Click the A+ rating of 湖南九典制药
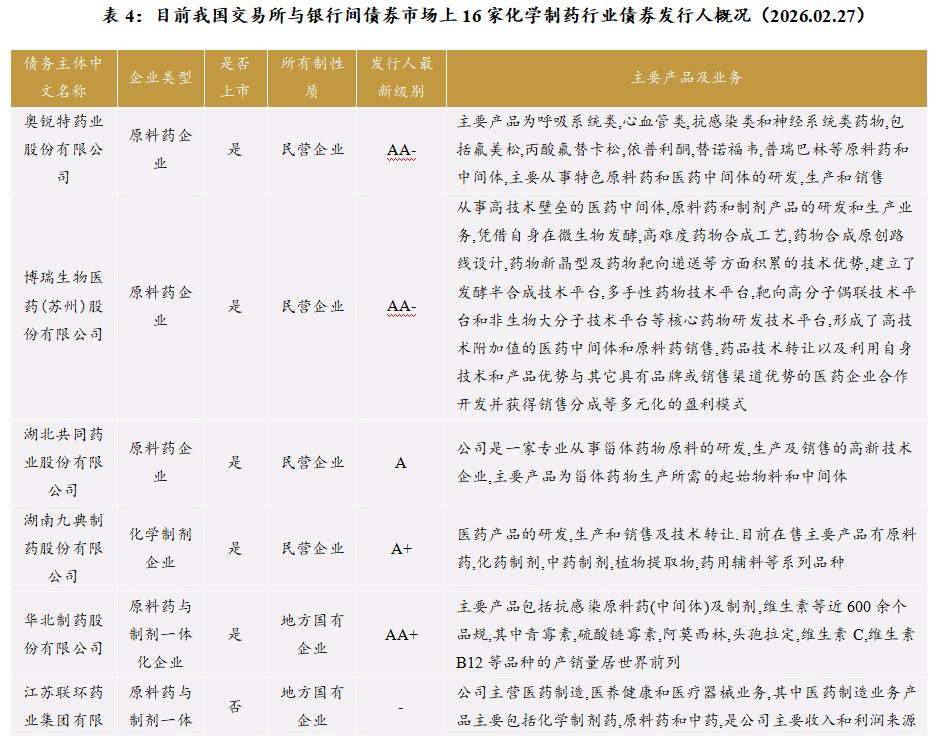940x747 pixels. pyautogui.click(x=401, y=549)
